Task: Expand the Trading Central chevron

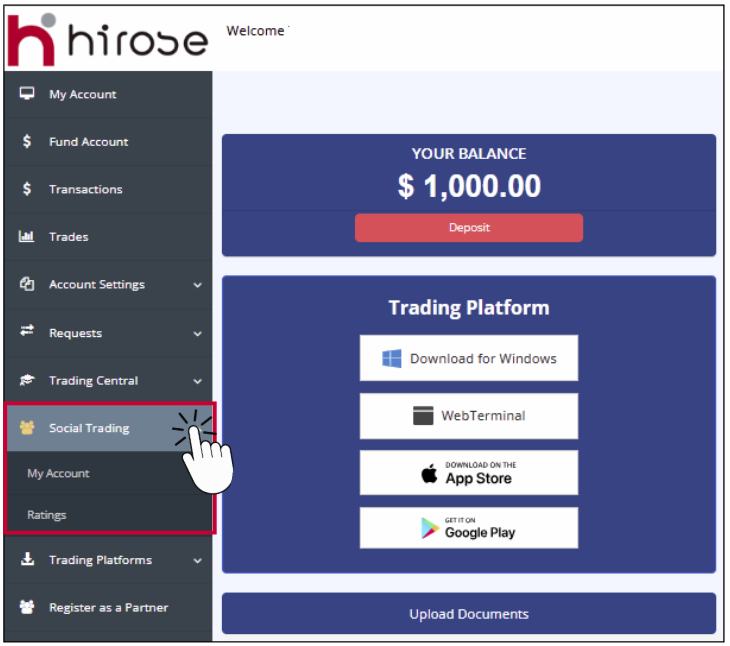Action: click(197, 381)
